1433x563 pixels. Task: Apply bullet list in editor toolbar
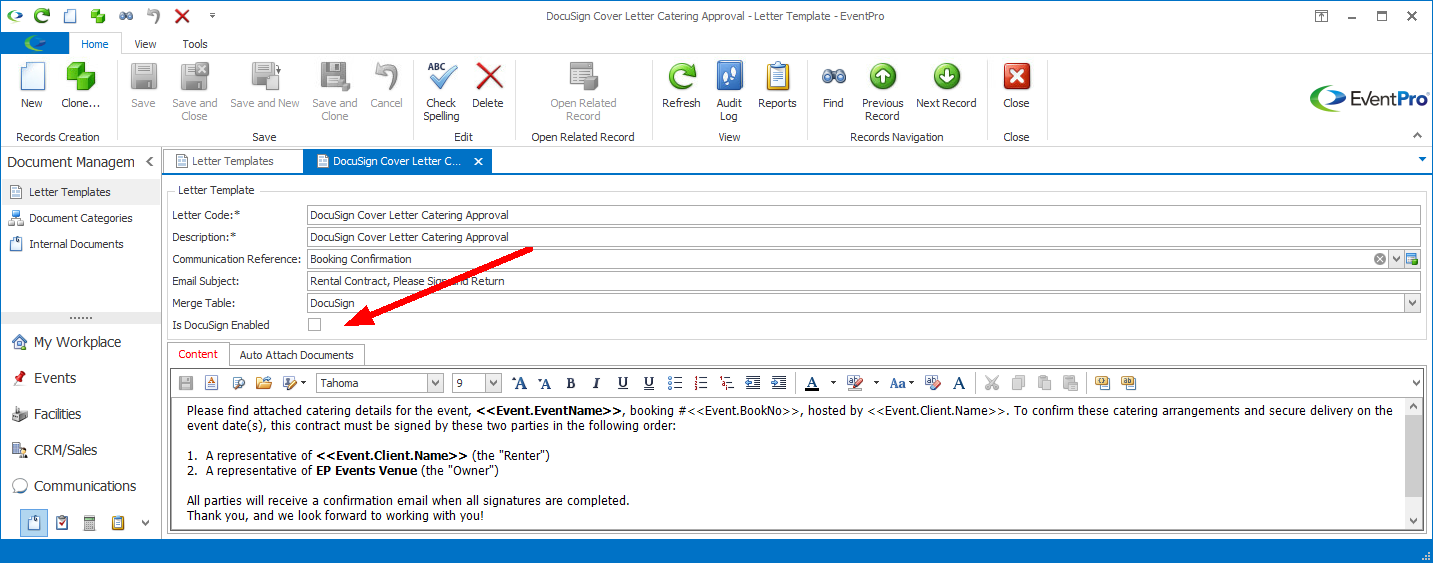click(675, 383)
